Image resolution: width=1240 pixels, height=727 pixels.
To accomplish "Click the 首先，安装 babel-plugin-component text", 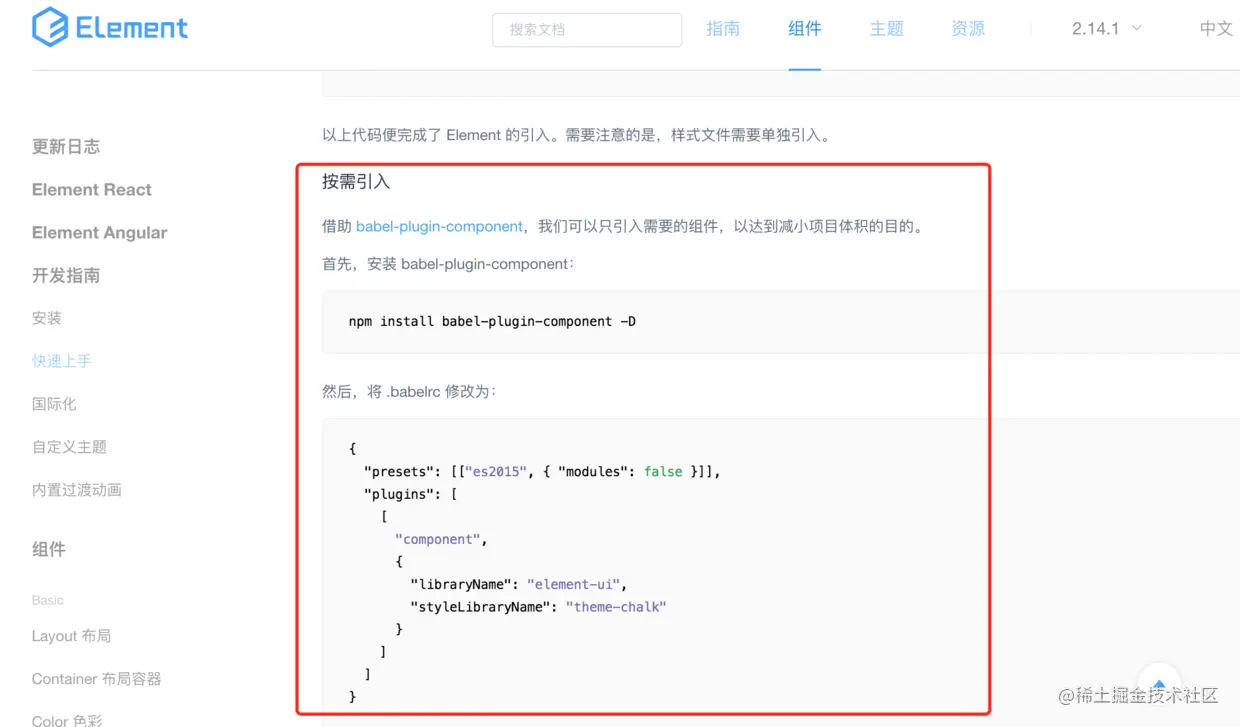I will coord(448,265).
